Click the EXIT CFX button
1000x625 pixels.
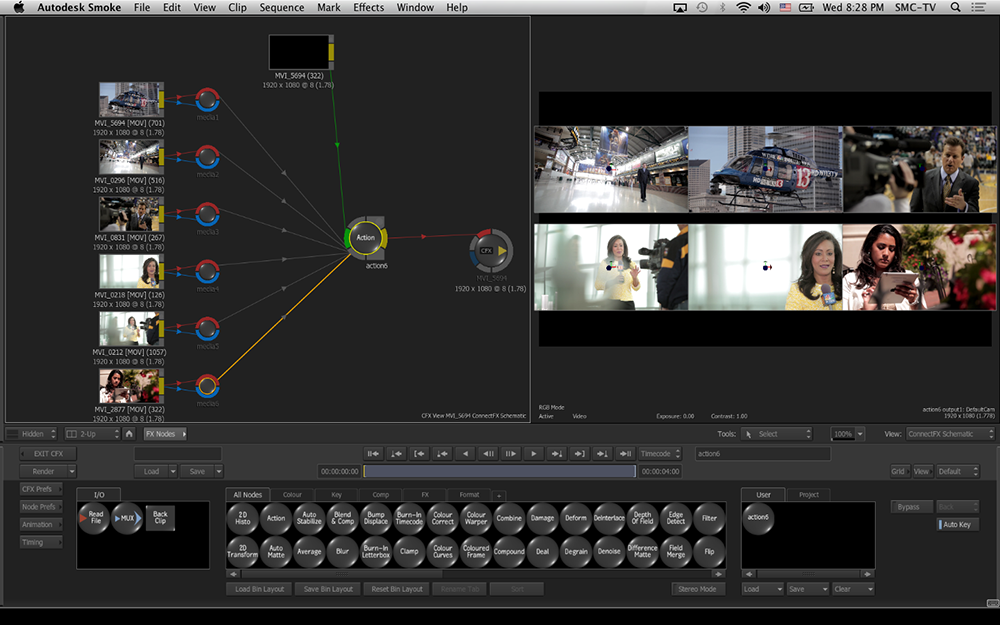coord(48,453)
